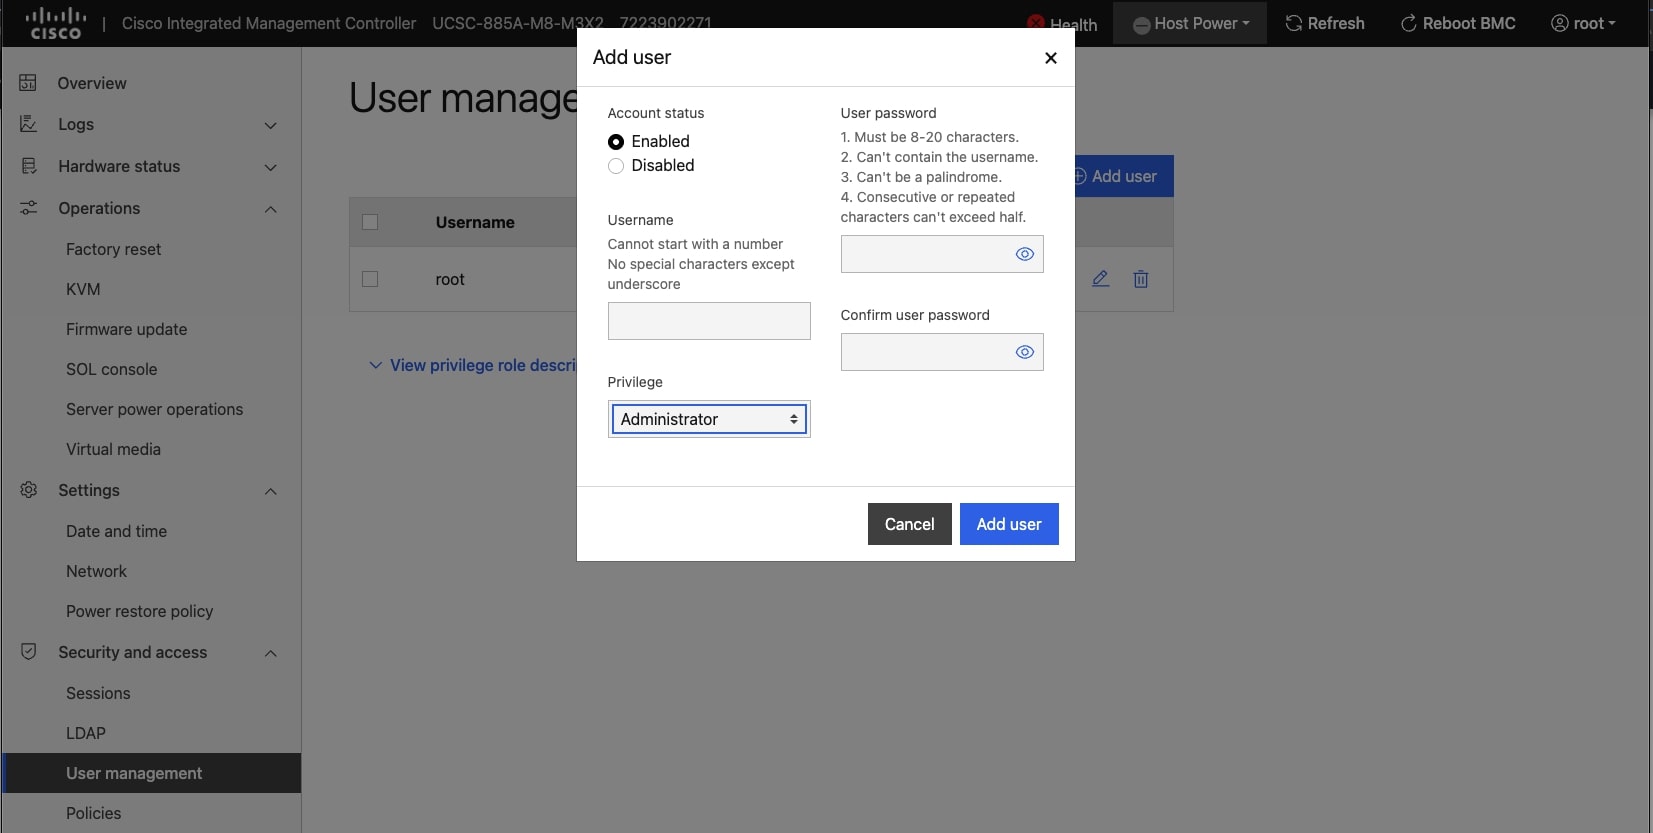
Task: Click the Cancel button
Action: coord(909,524)
